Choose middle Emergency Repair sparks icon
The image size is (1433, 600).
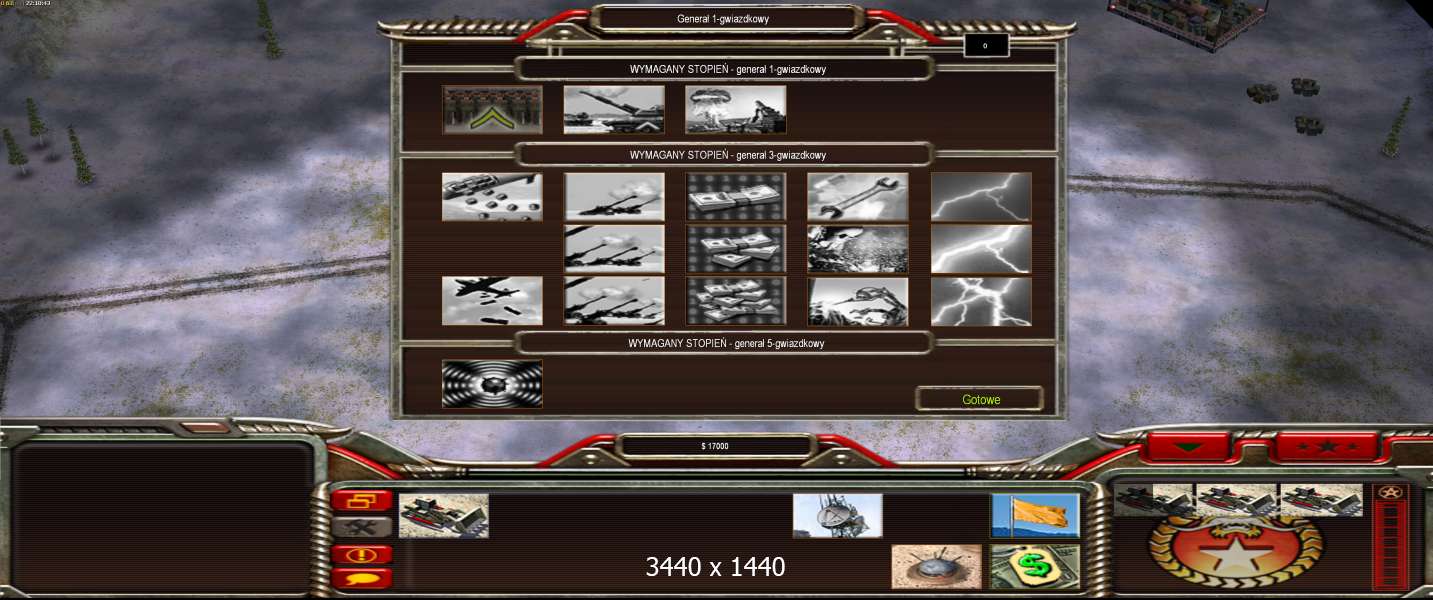coord(858,249)
